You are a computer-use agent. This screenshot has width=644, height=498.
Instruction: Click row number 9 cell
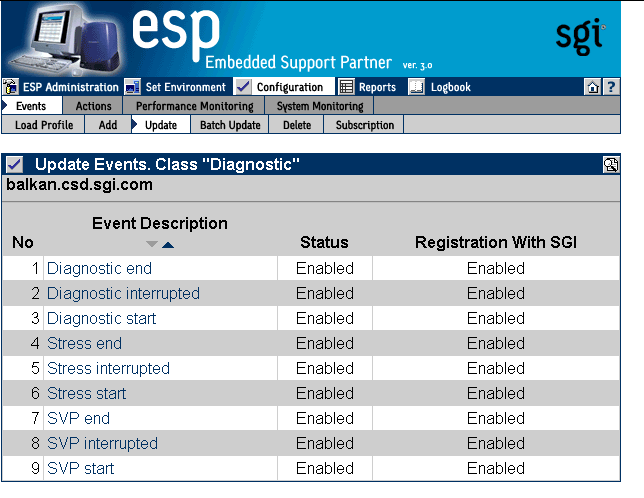tap(23, 469)
